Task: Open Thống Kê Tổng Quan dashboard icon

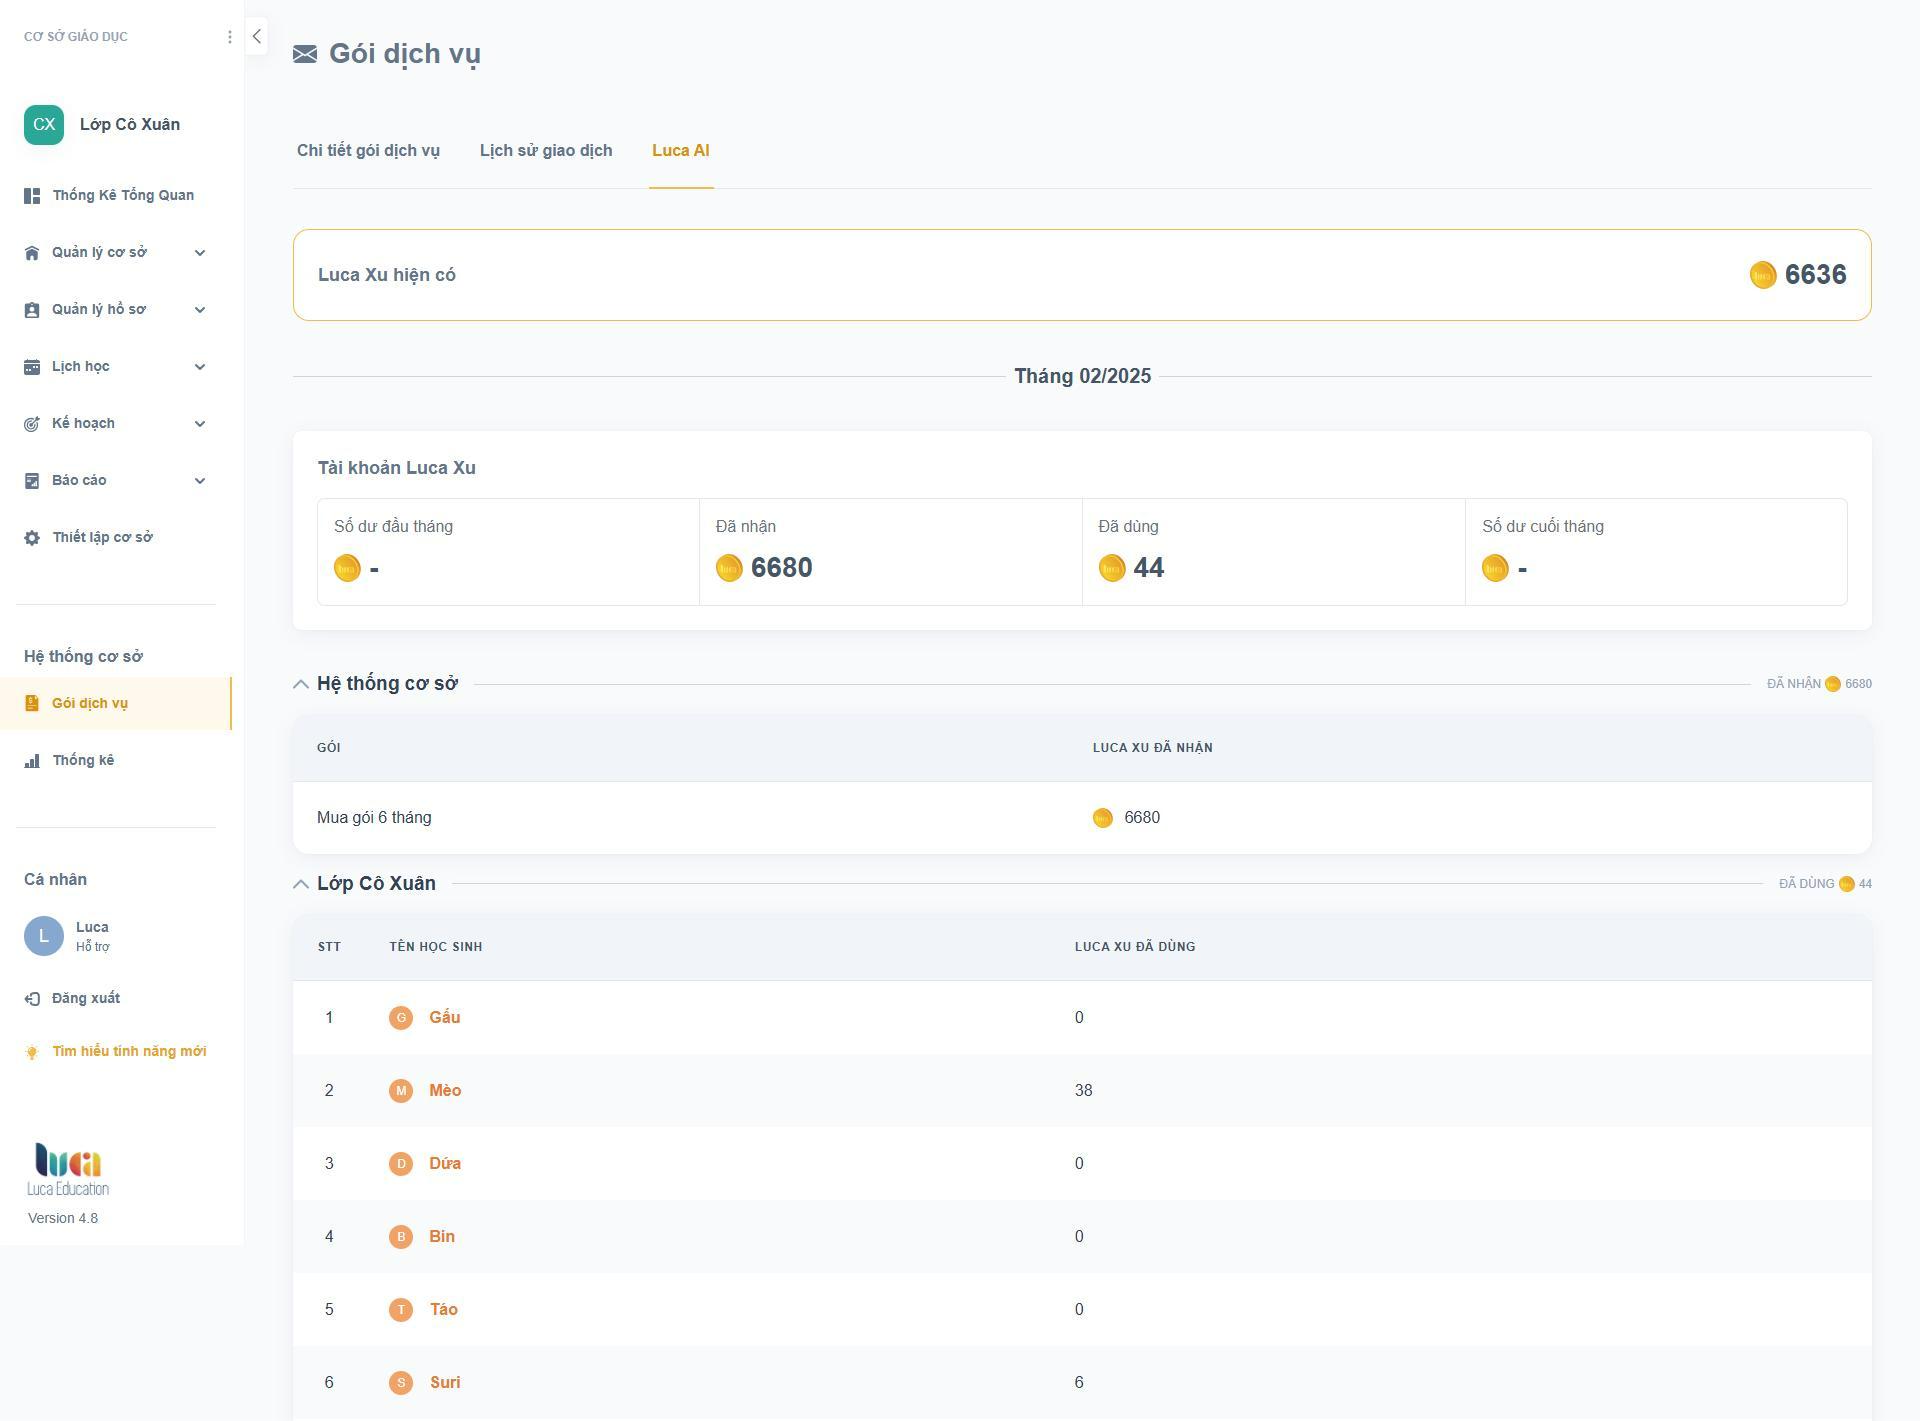Action: [x=32, y=196]
